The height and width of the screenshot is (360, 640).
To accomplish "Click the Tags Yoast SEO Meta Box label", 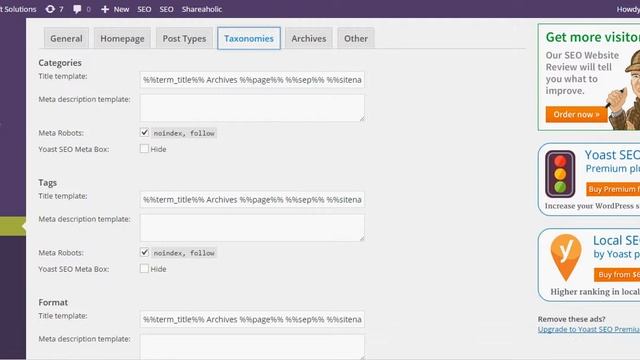I will 73,269.
